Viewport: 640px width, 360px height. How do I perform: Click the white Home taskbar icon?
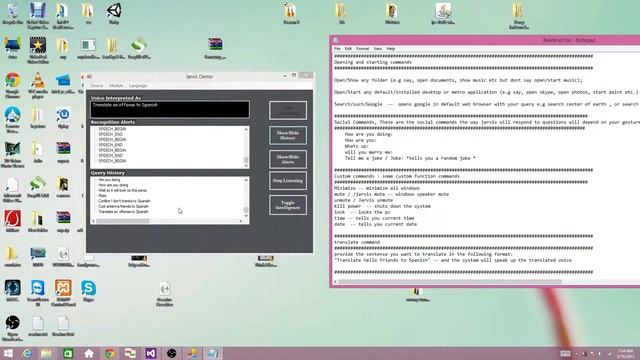[89, 353]
